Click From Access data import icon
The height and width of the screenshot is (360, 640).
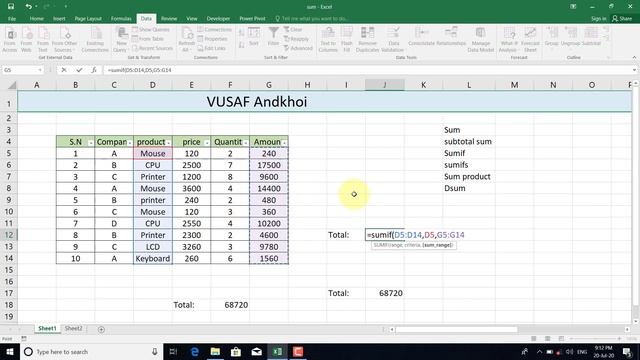[x=10, y=40]
